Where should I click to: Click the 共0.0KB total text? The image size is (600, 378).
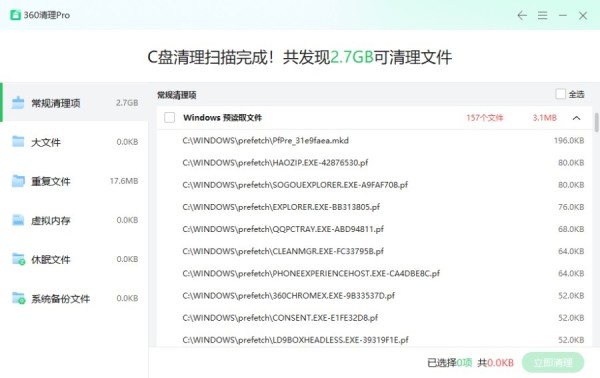[496, 362]
